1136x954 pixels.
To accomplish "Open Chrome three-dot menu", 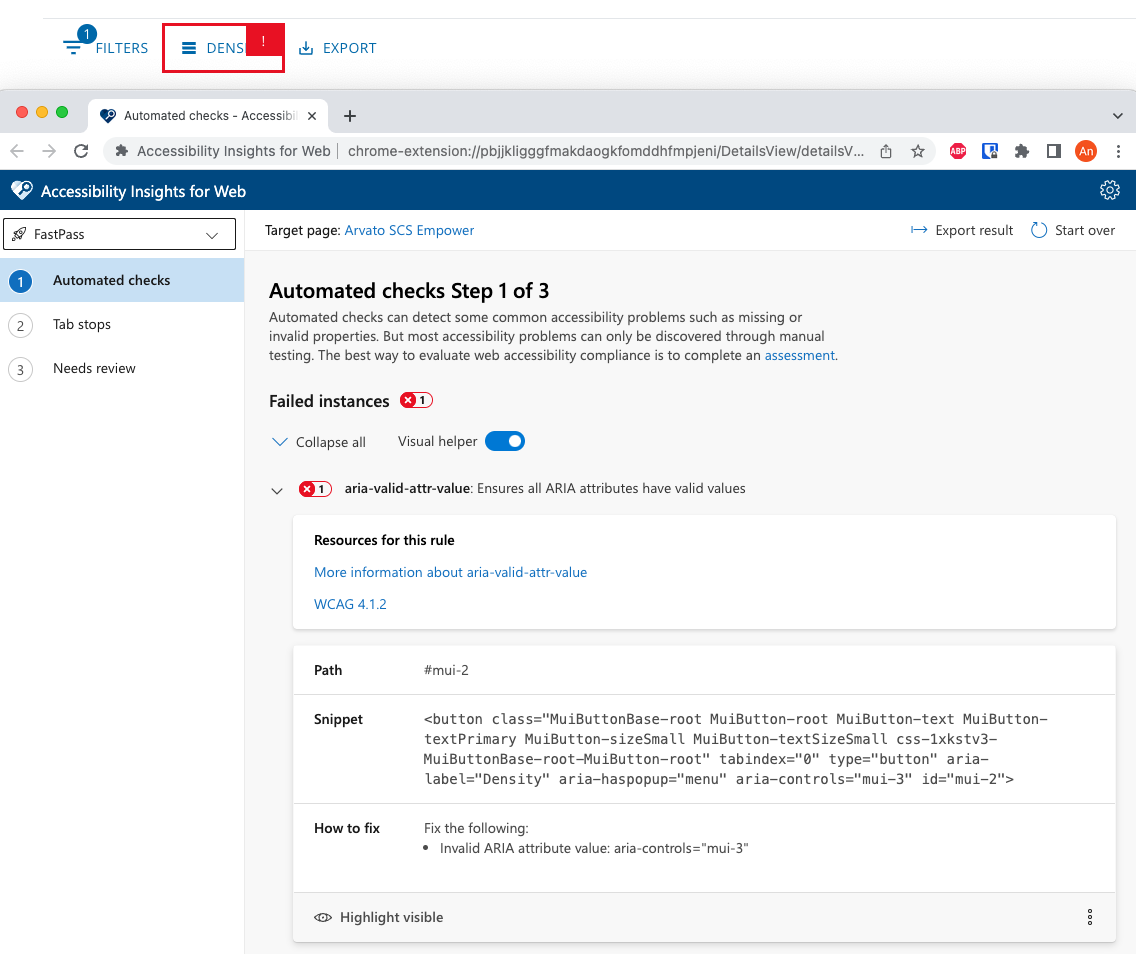I will pyautogui.click(x=1118, y=151).
